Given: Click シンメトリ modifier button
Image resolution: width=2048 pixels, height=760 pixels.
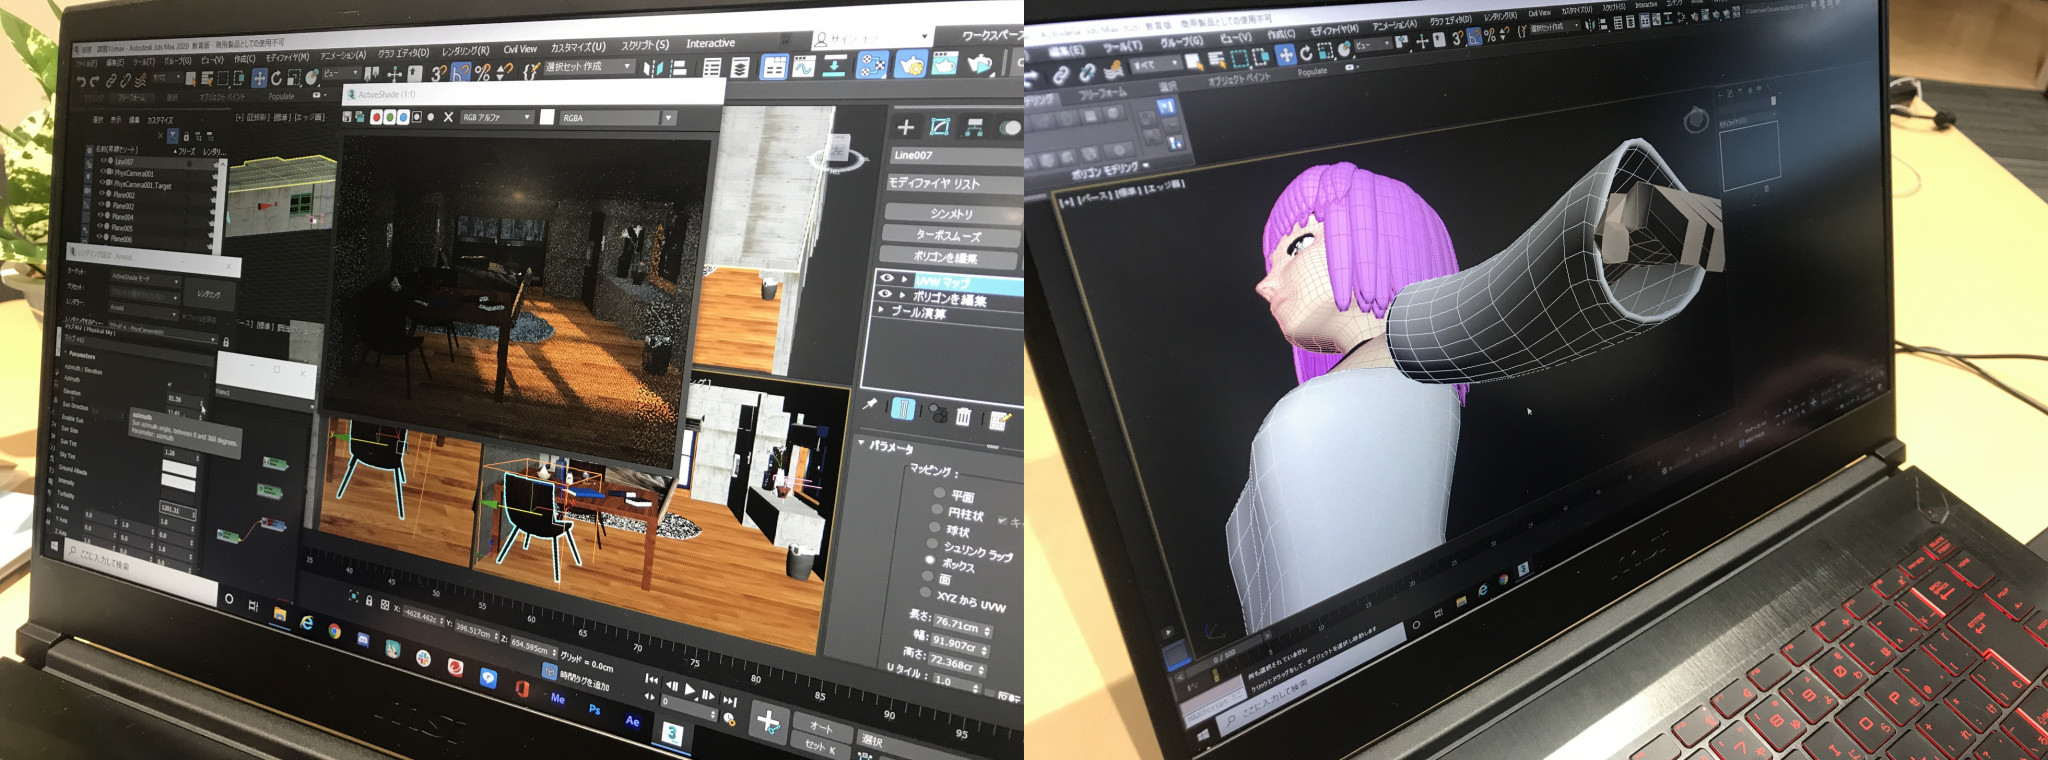Looking at the screenshot, I should coord(951,214).
